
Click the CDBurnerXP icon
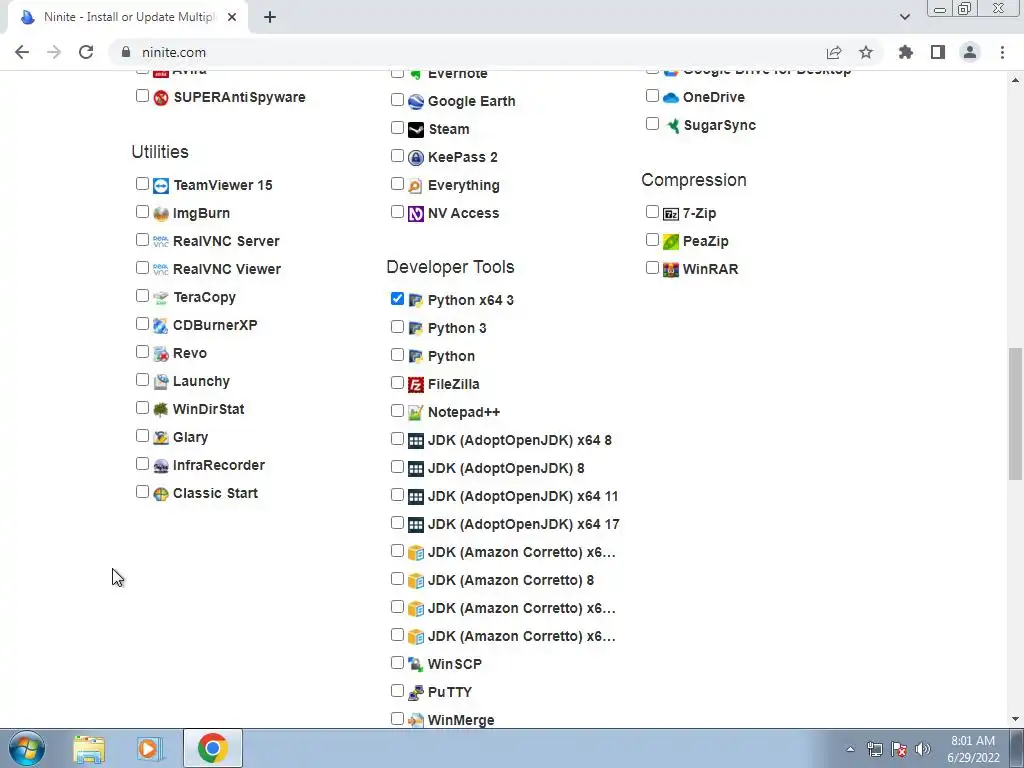pyautogui.click(x=161, y=325)
